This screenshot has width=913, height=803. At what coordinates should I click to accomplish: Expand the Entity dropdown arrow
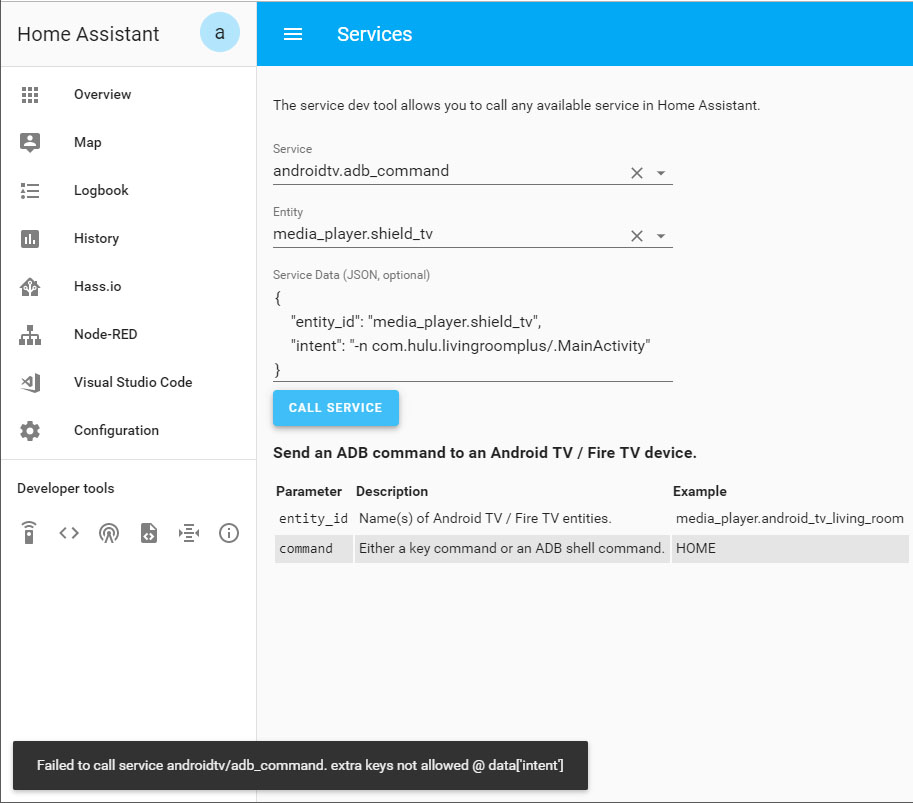[x=661, y=236]
